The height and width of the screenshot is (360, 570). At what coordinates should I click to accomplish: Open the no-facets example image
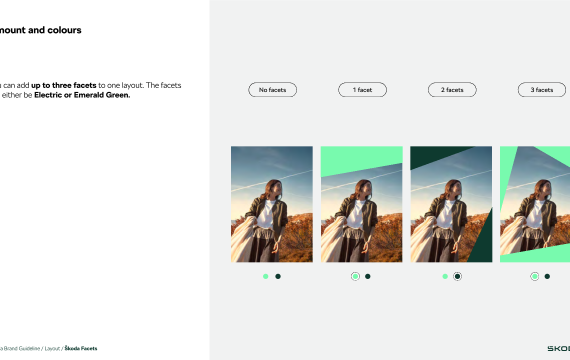point(272,204)
